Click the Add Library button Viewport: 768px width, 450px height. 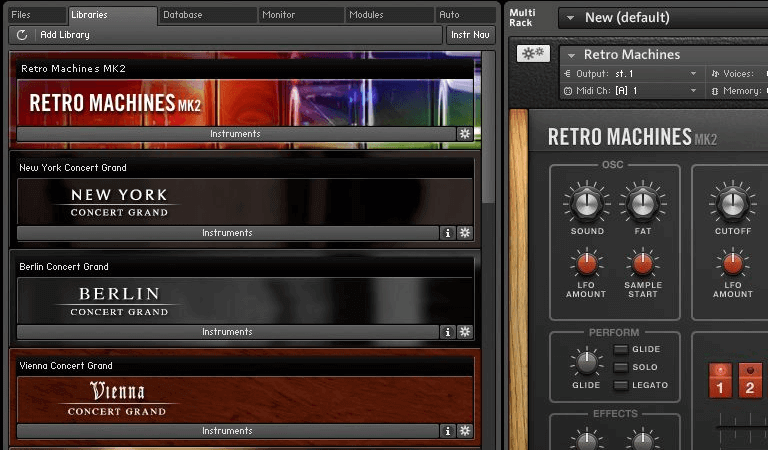click(x=65, y=35)
